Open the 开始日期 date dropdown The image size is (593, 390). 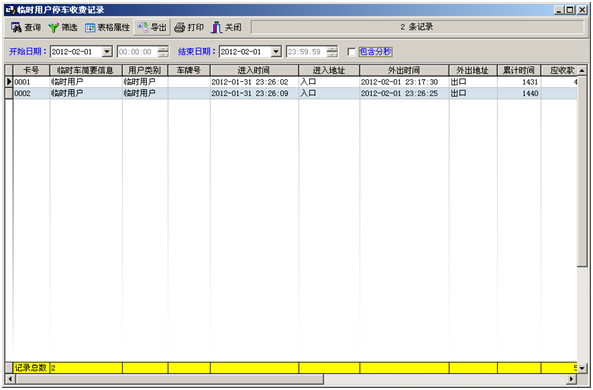click(x=107, y=52)
